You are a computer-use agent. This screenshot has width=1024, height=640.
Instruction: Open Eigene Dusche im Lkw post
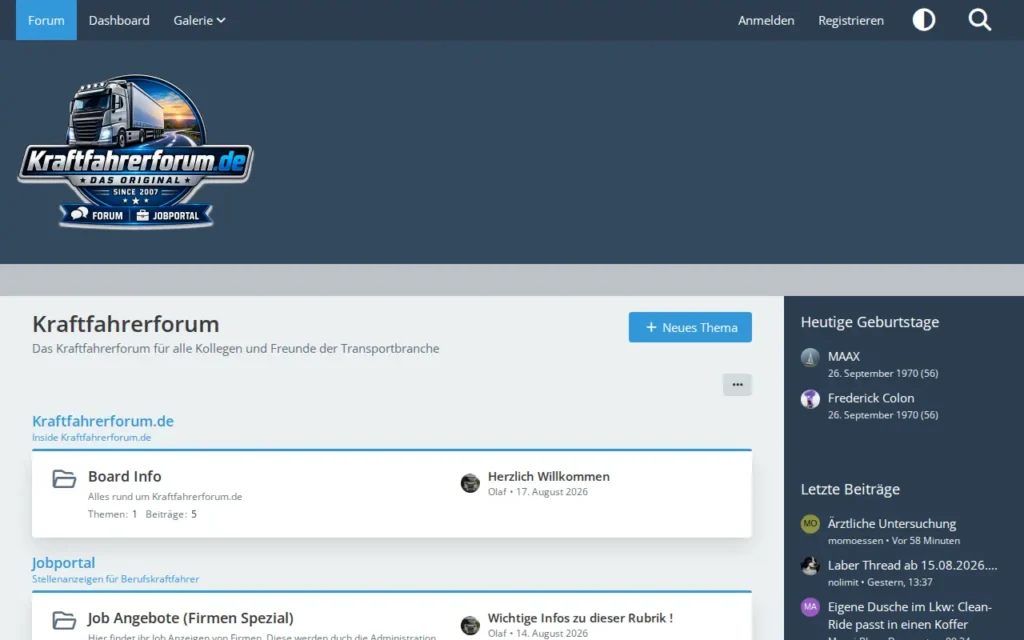point(910,615)
